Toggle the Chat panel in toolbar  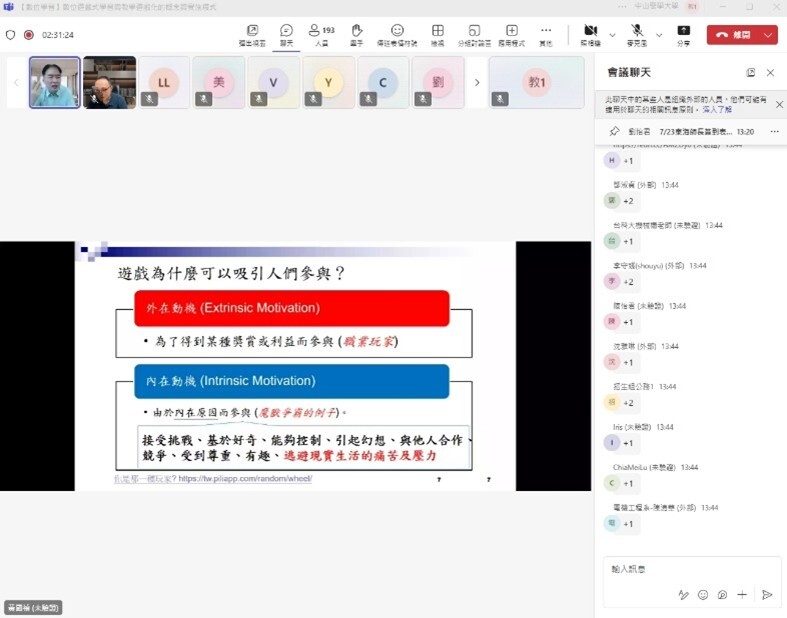(x=287, y=34)
